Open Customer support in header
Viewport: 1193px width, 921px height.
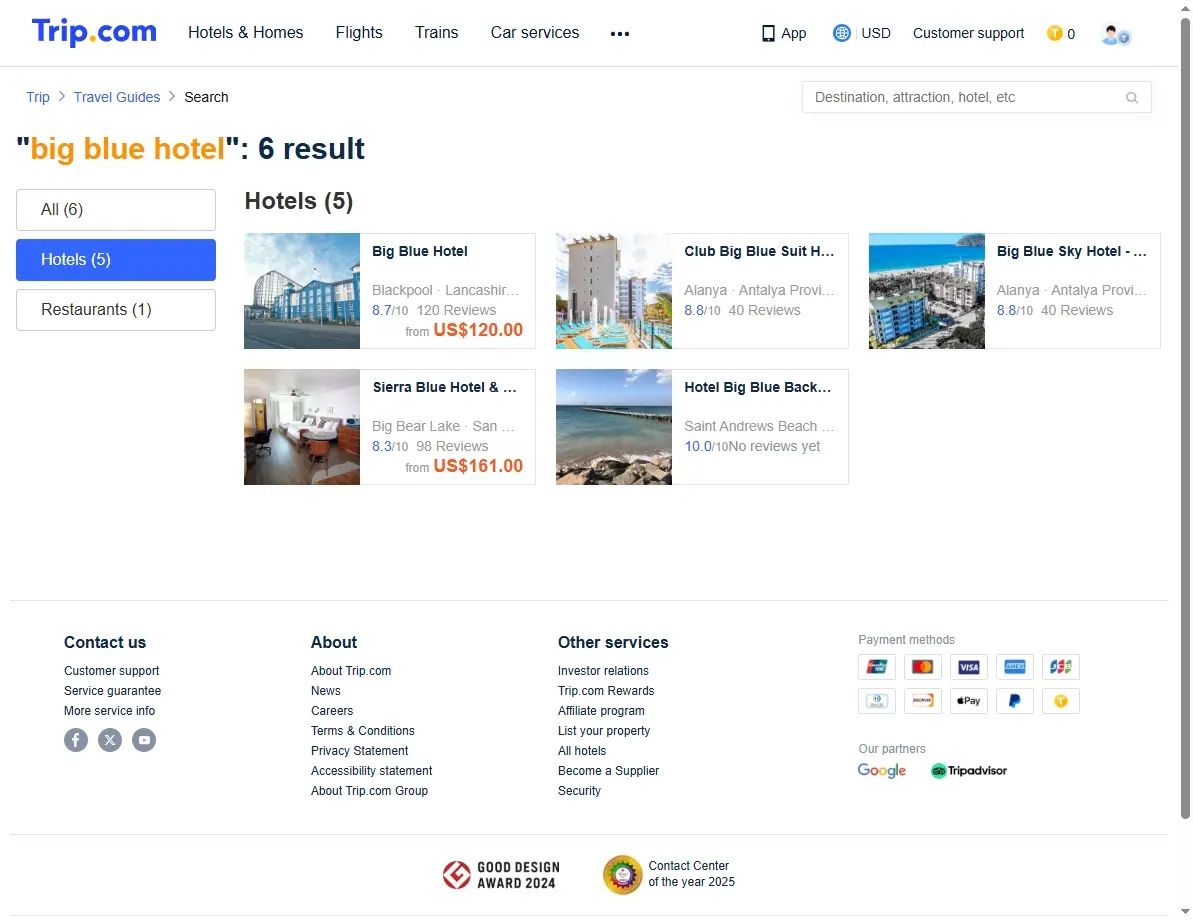969,33
